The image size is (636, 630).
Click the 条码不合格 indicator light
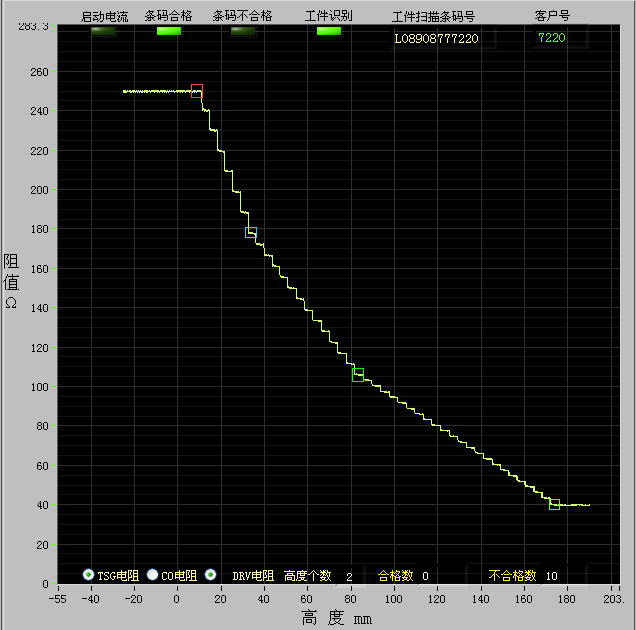(243, 31)
